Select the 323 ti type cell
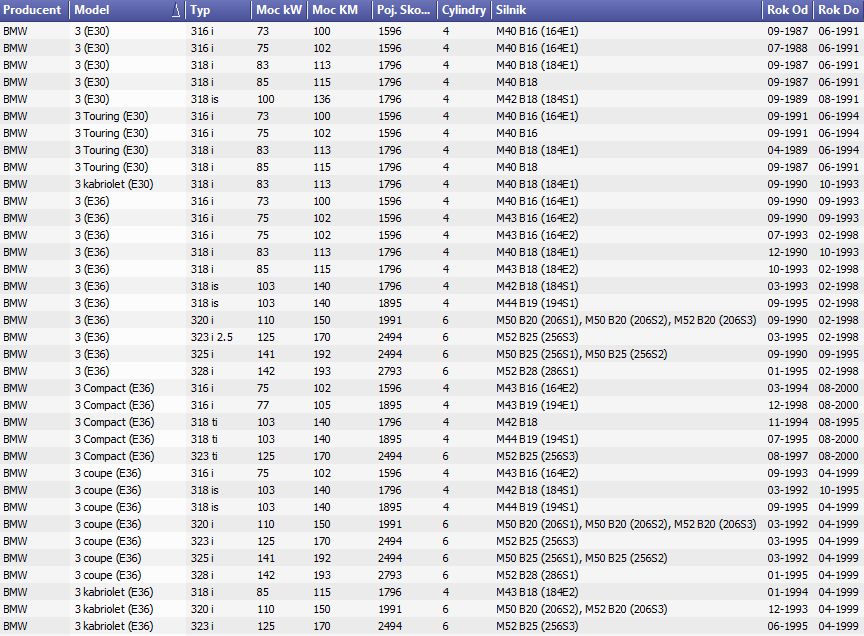Image resolution: width=864 pixels, height=636 pixels. tap(204, 456)
